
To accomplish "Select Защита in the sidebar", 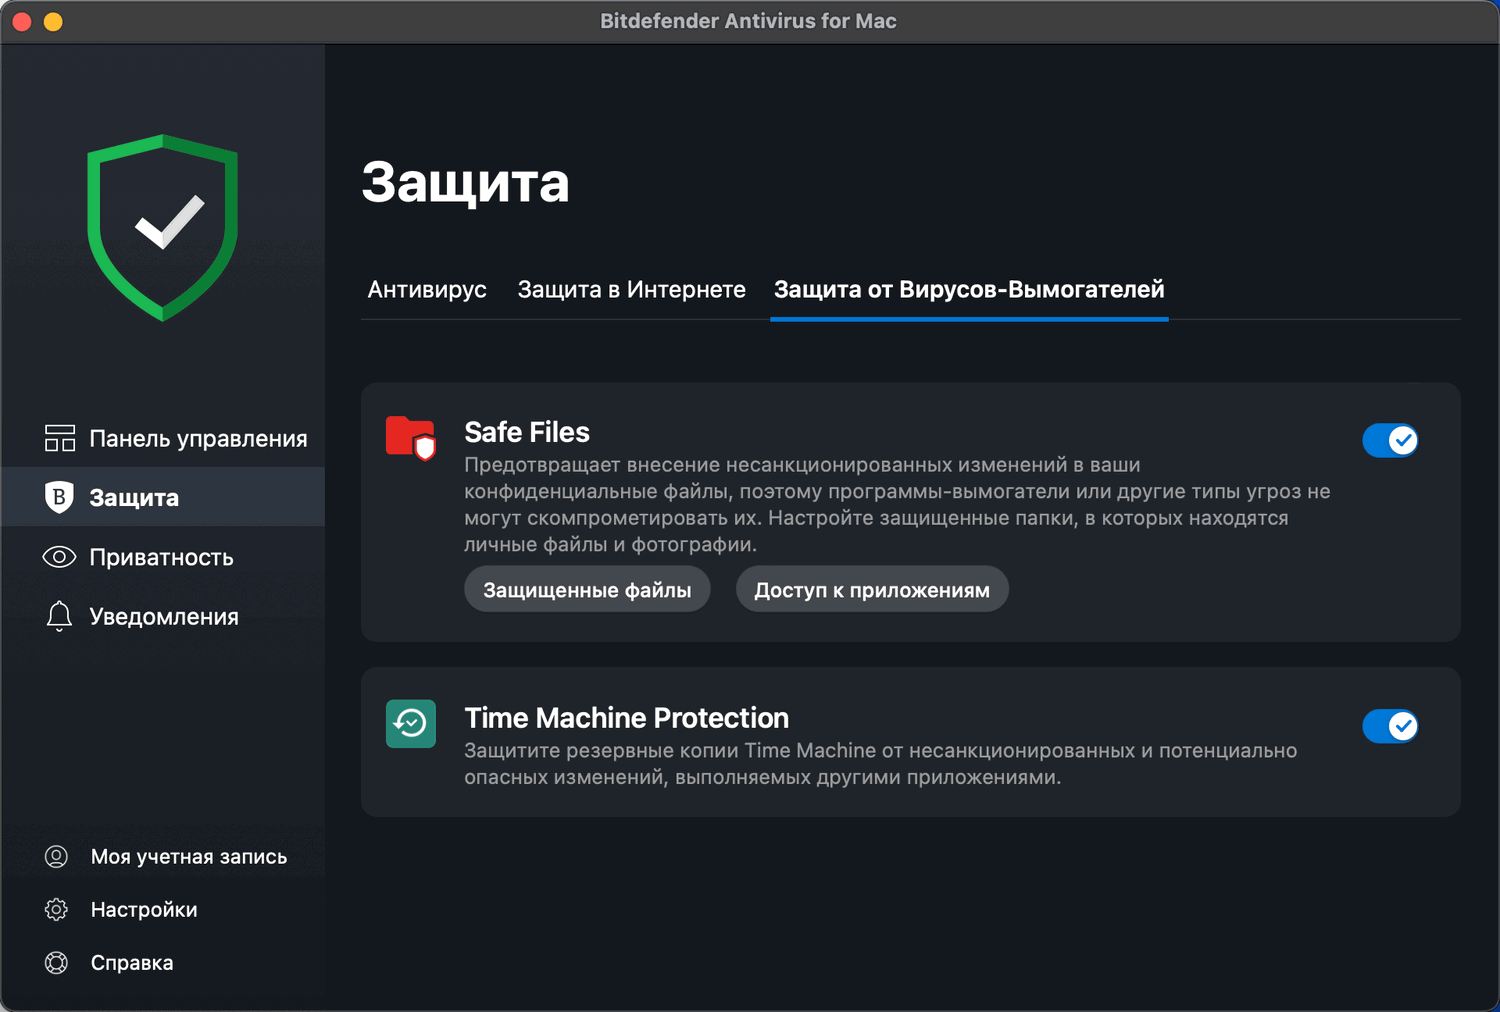I will (x=163, y=497).
